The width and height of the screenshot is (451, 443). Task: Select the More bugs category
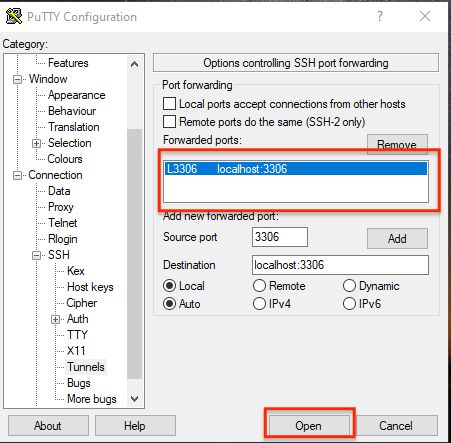click(x=92, y=399)
